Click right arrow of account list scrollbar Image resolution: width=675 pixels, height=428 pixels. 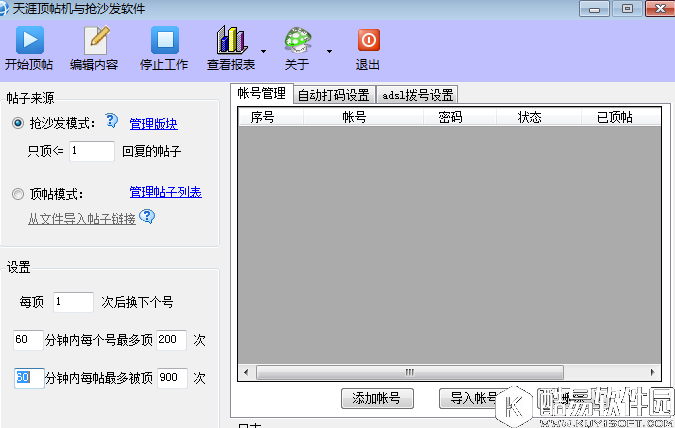(653, 372)
